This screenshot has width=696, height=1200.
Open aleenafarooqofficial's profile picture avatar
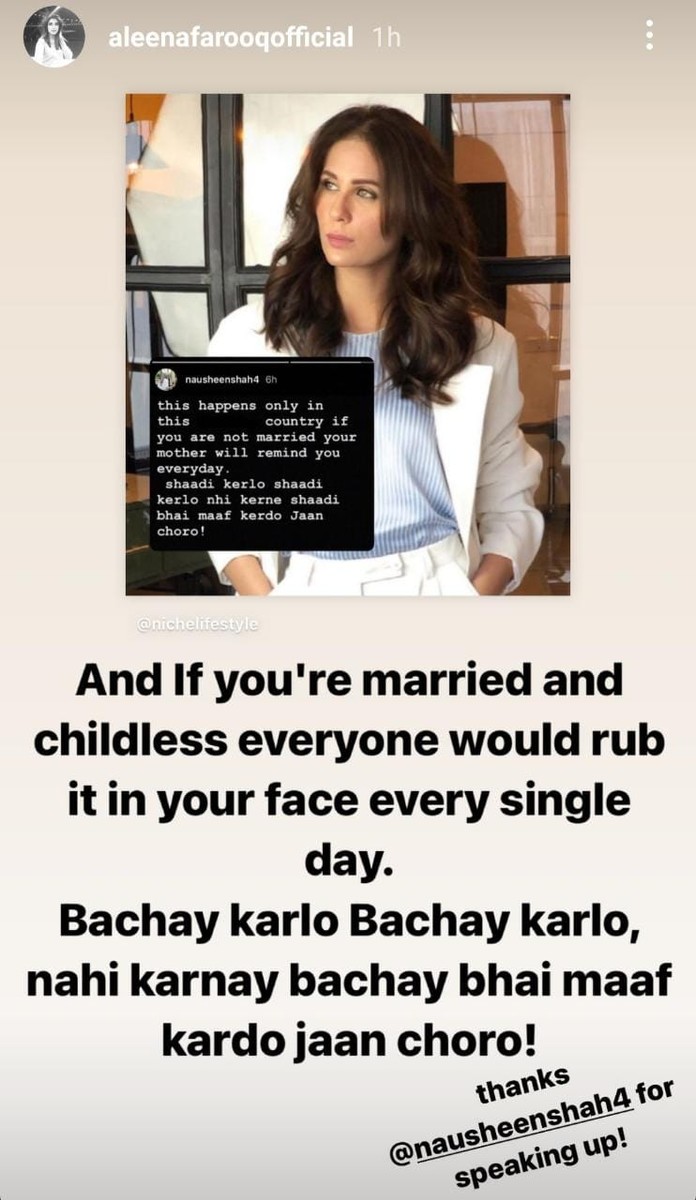click(52, 38)
